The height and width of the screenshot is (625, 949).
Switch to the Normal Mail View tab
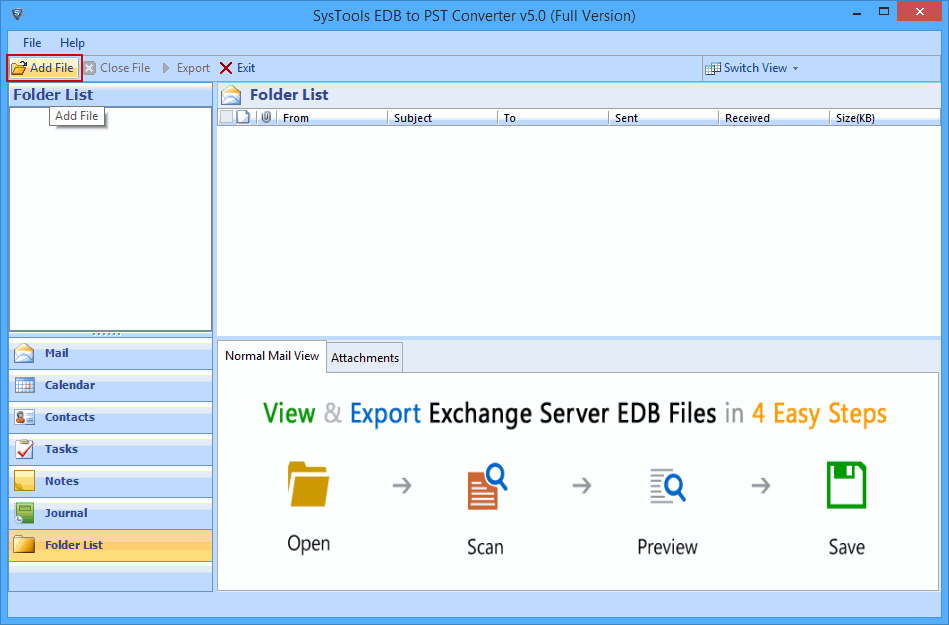coord(272,356)
